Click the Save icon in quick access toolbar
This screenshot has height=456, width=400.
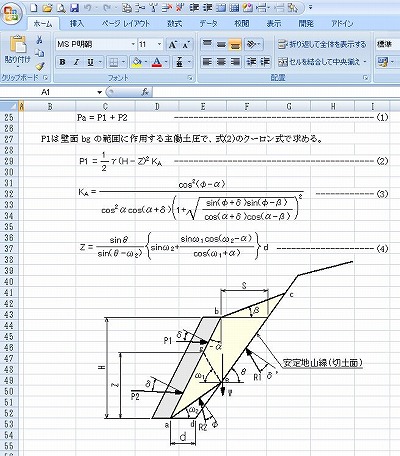pos(74,7)
